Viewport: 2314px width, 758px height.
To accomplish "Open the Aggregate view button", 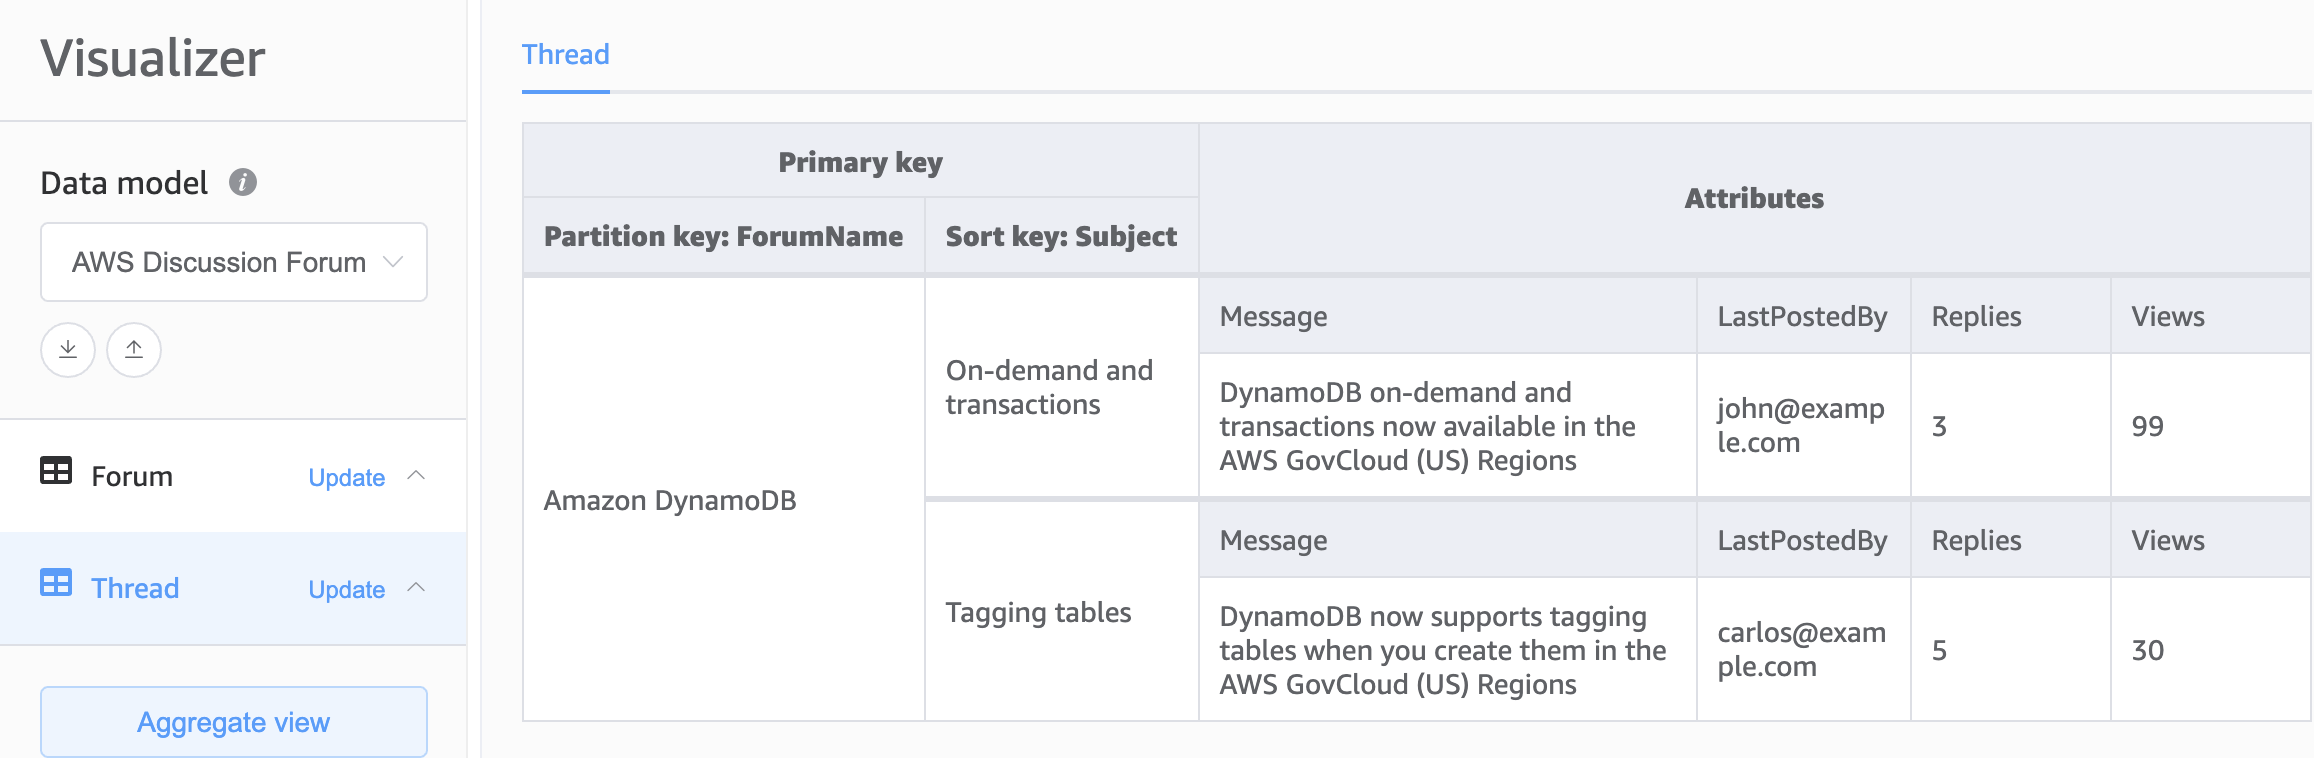I will click(234, 722).
